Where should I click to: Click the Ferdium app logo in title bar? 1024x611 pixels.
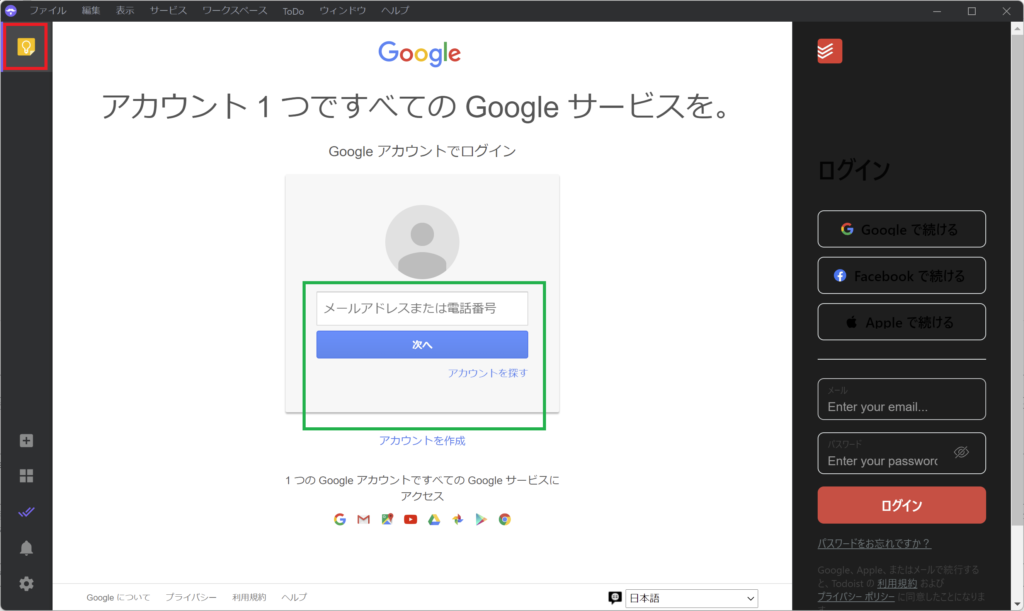coord(10,10)
